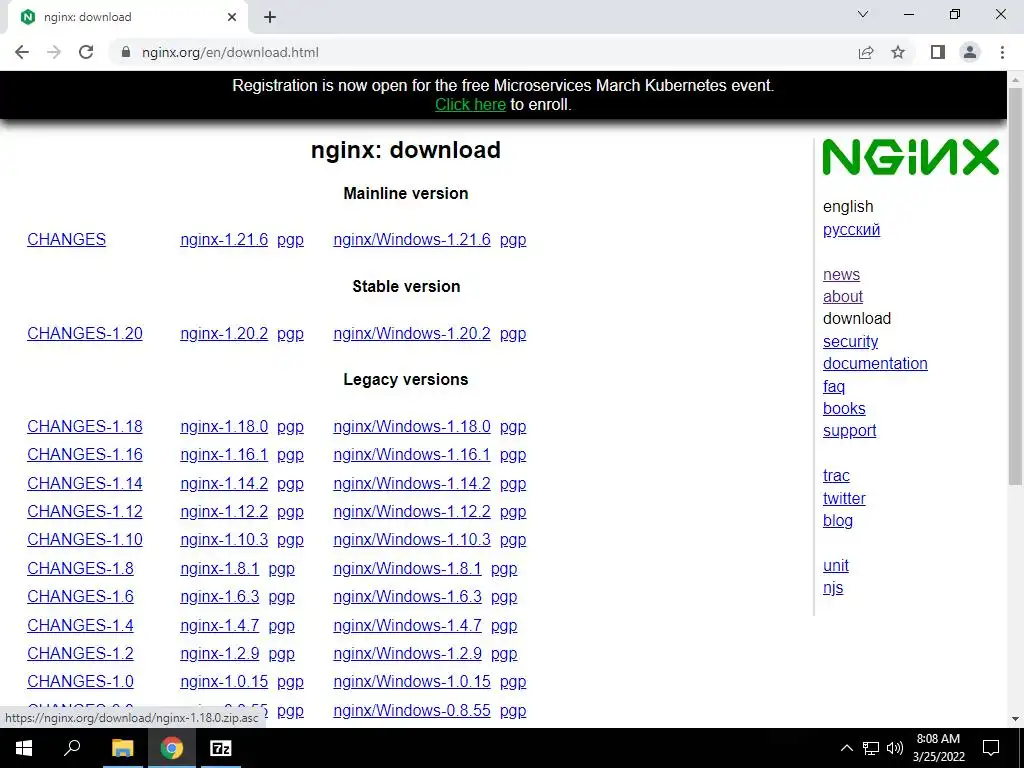Open Chrome three-dot menu

(x=1002, y=52)
